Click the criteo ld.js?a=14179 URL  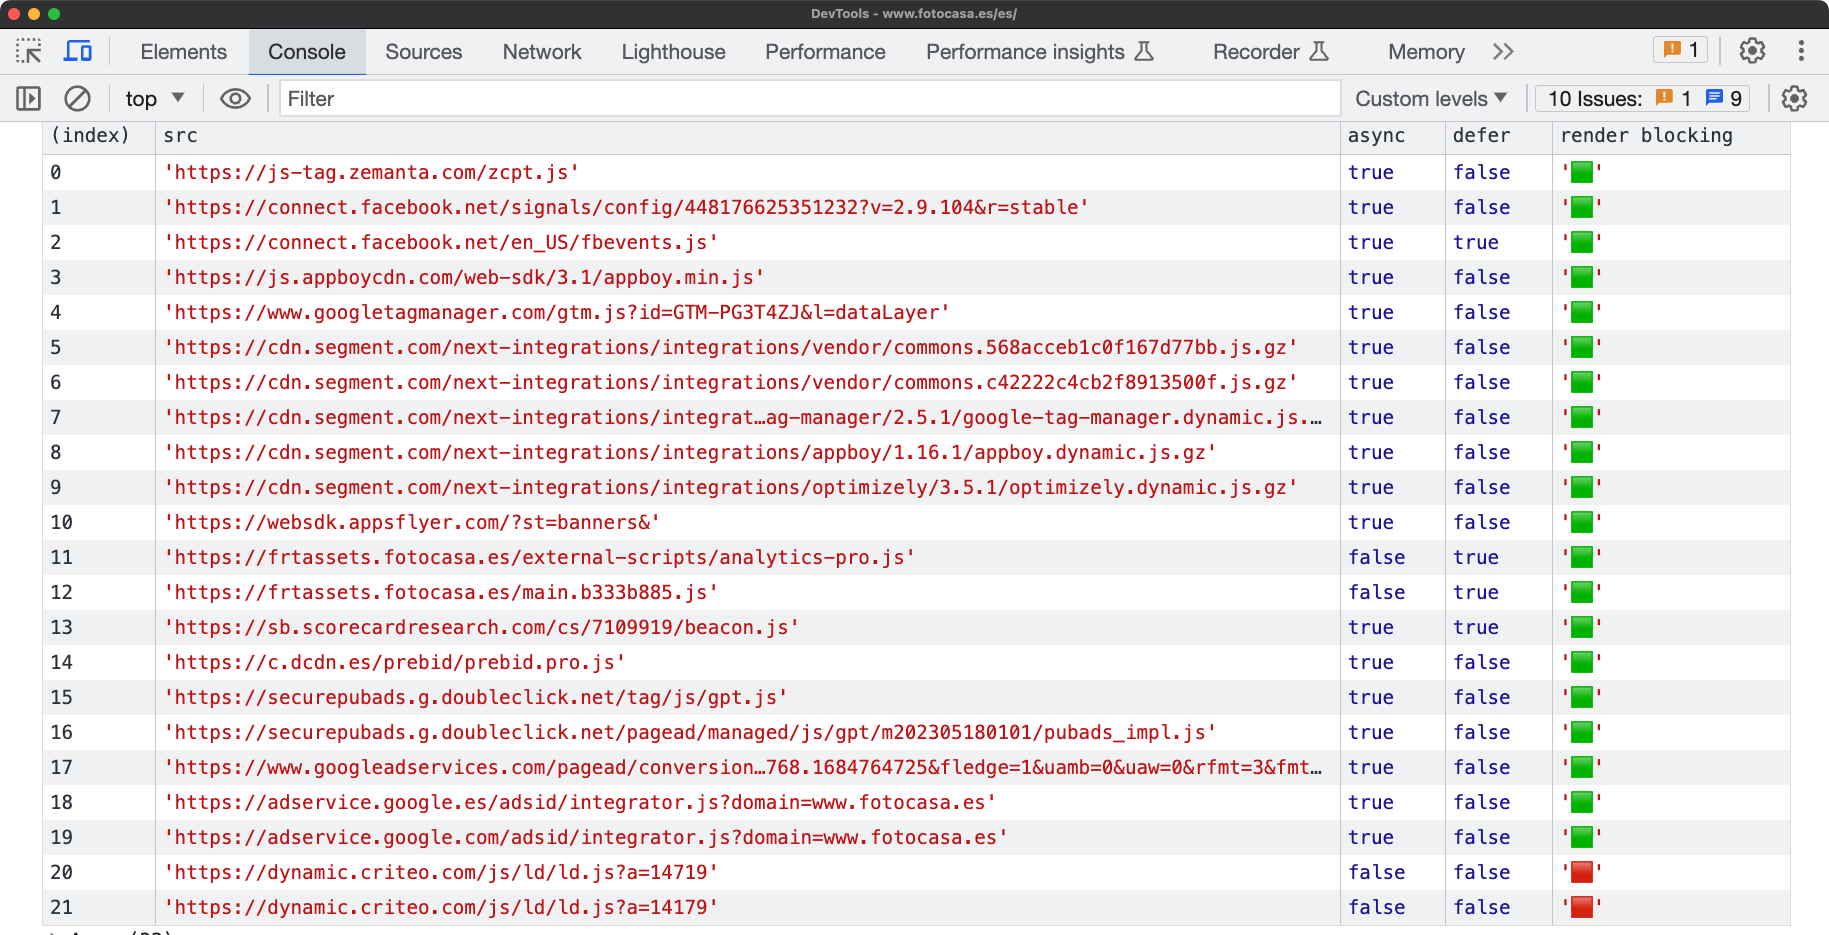(441, 907)
